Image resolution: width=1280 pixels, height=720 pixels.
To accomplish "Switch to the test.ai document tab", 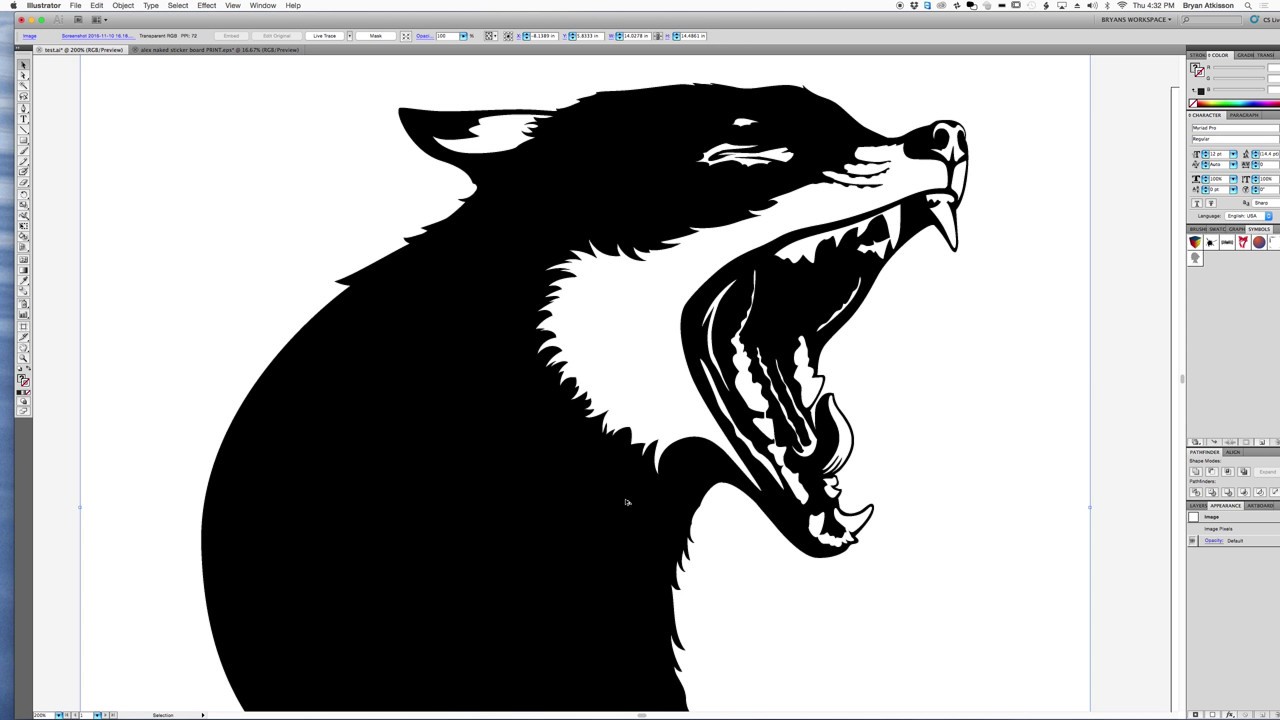I will coord(84,50).
